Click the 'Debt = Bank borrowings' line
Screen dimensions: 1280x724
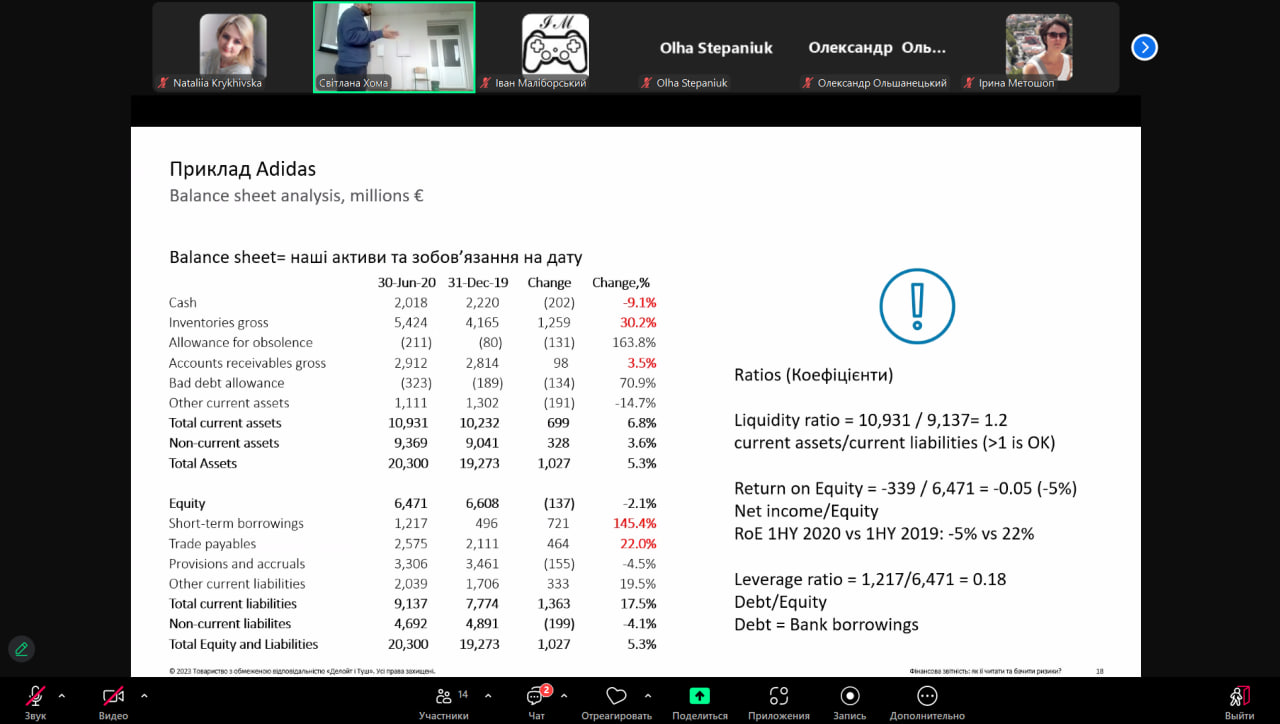pyautogui.click(x=826, y=625)
